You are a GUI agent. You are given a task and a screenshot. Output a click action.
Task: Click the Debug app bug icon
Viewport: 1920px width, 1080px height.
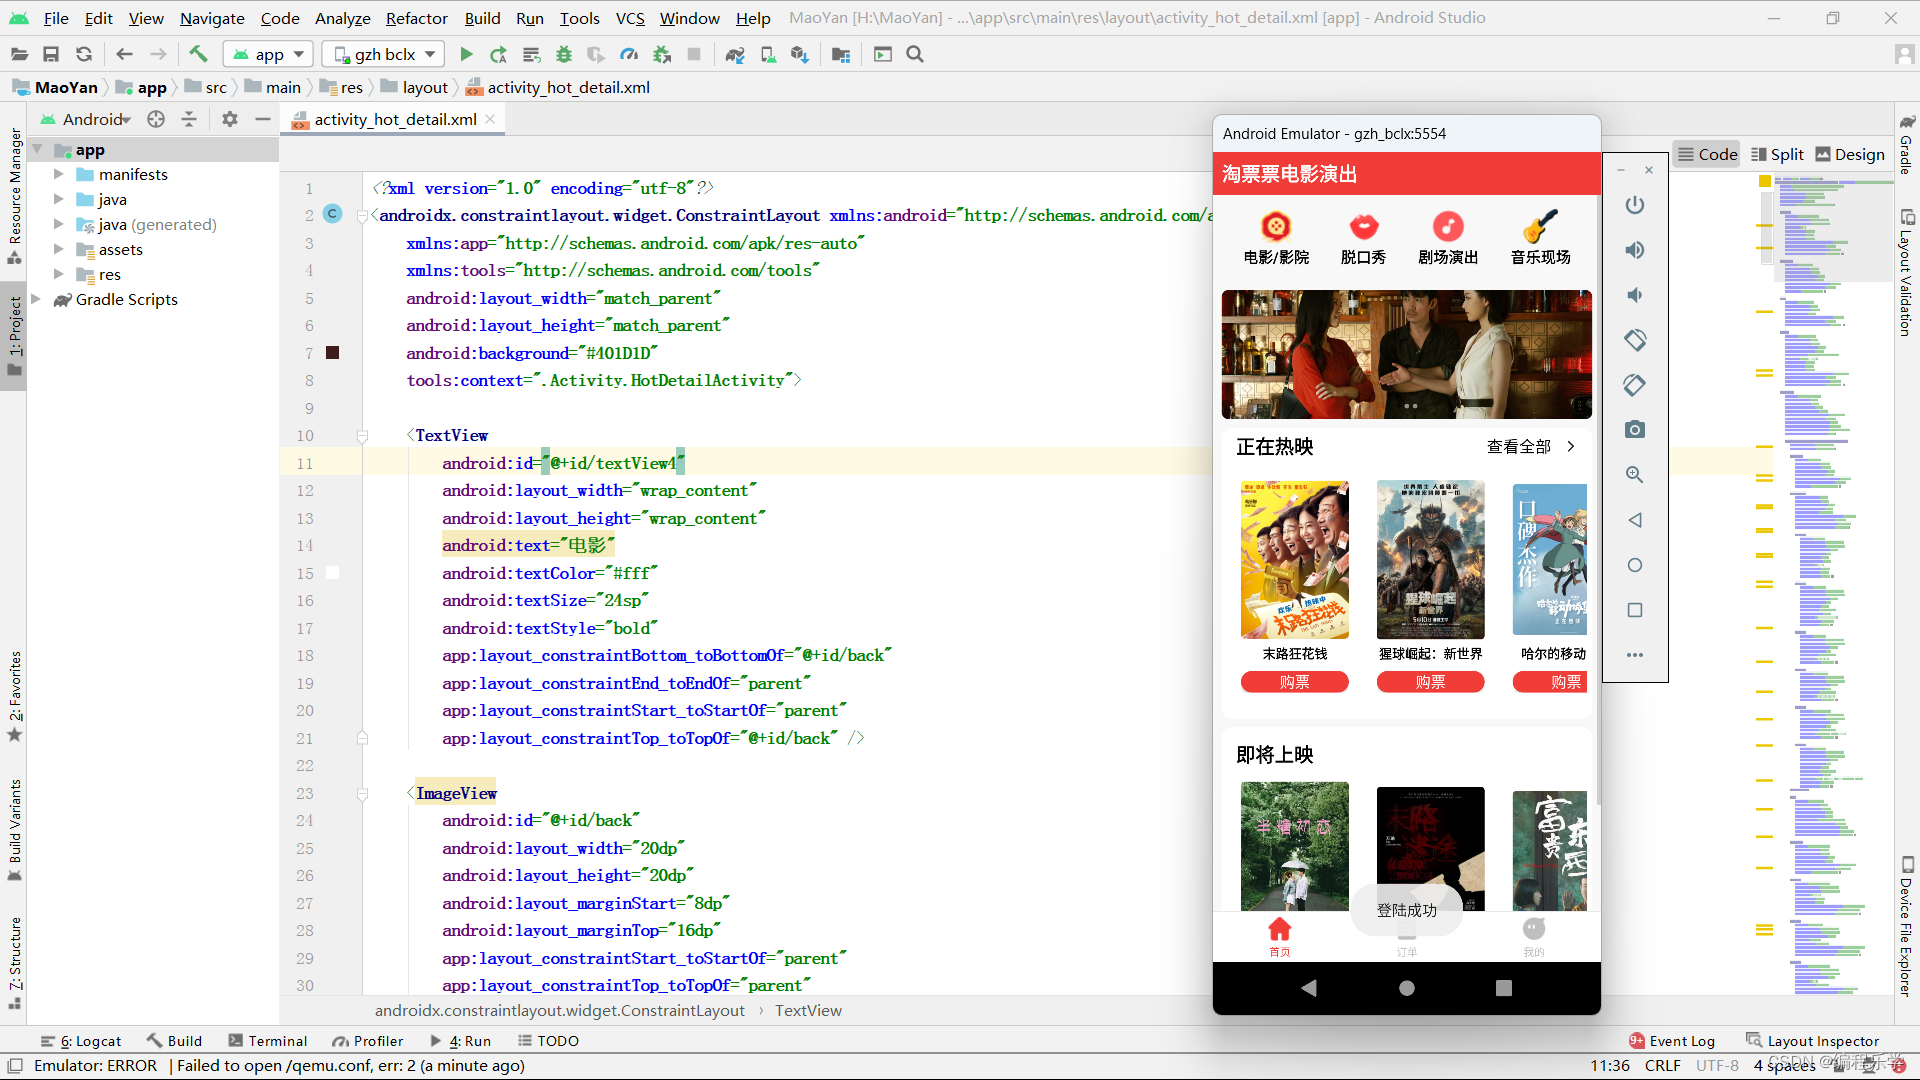pyautogui.click(x=564, y=54)
